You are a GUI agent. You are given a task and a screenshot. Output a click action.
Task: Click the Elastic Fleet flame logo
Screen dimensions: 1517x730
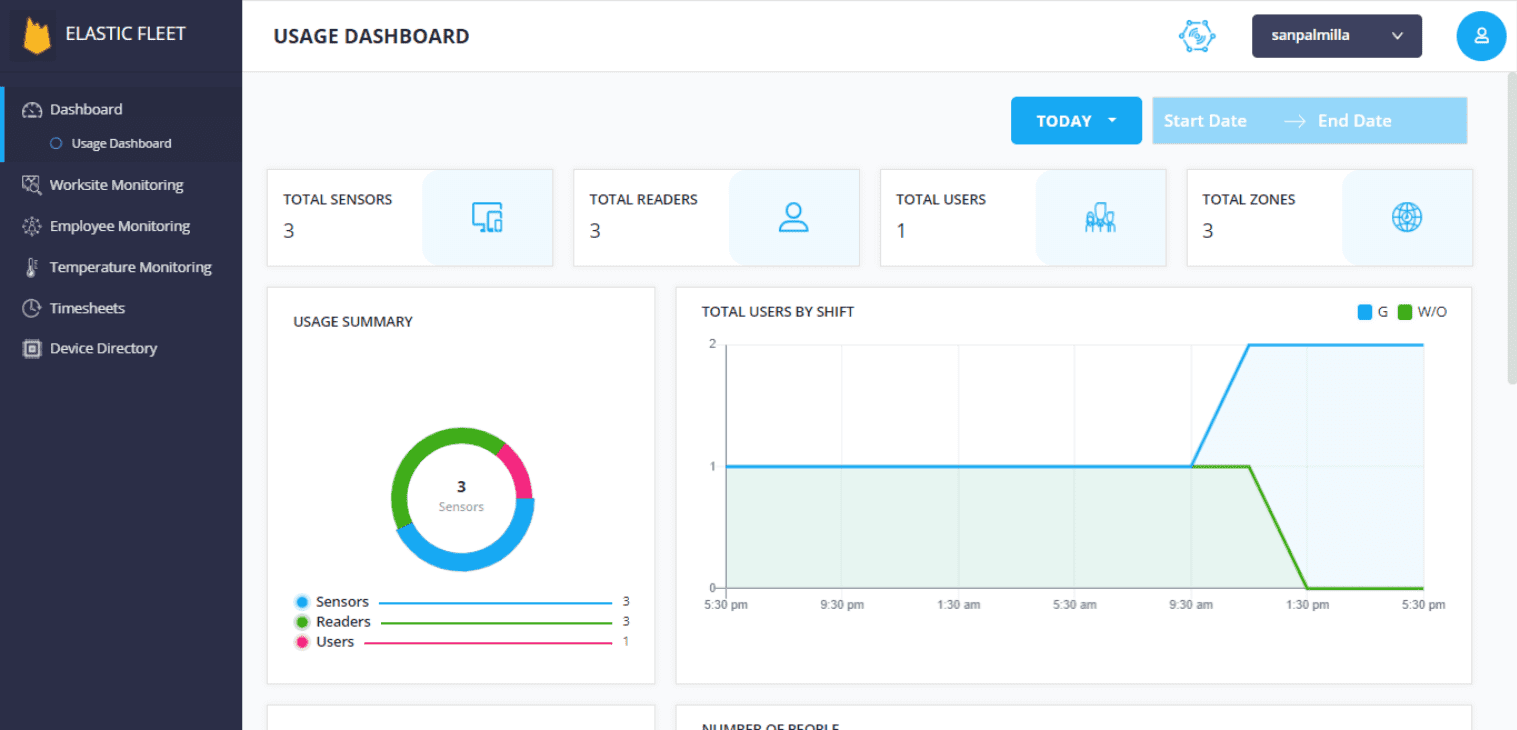click(37, 36)
